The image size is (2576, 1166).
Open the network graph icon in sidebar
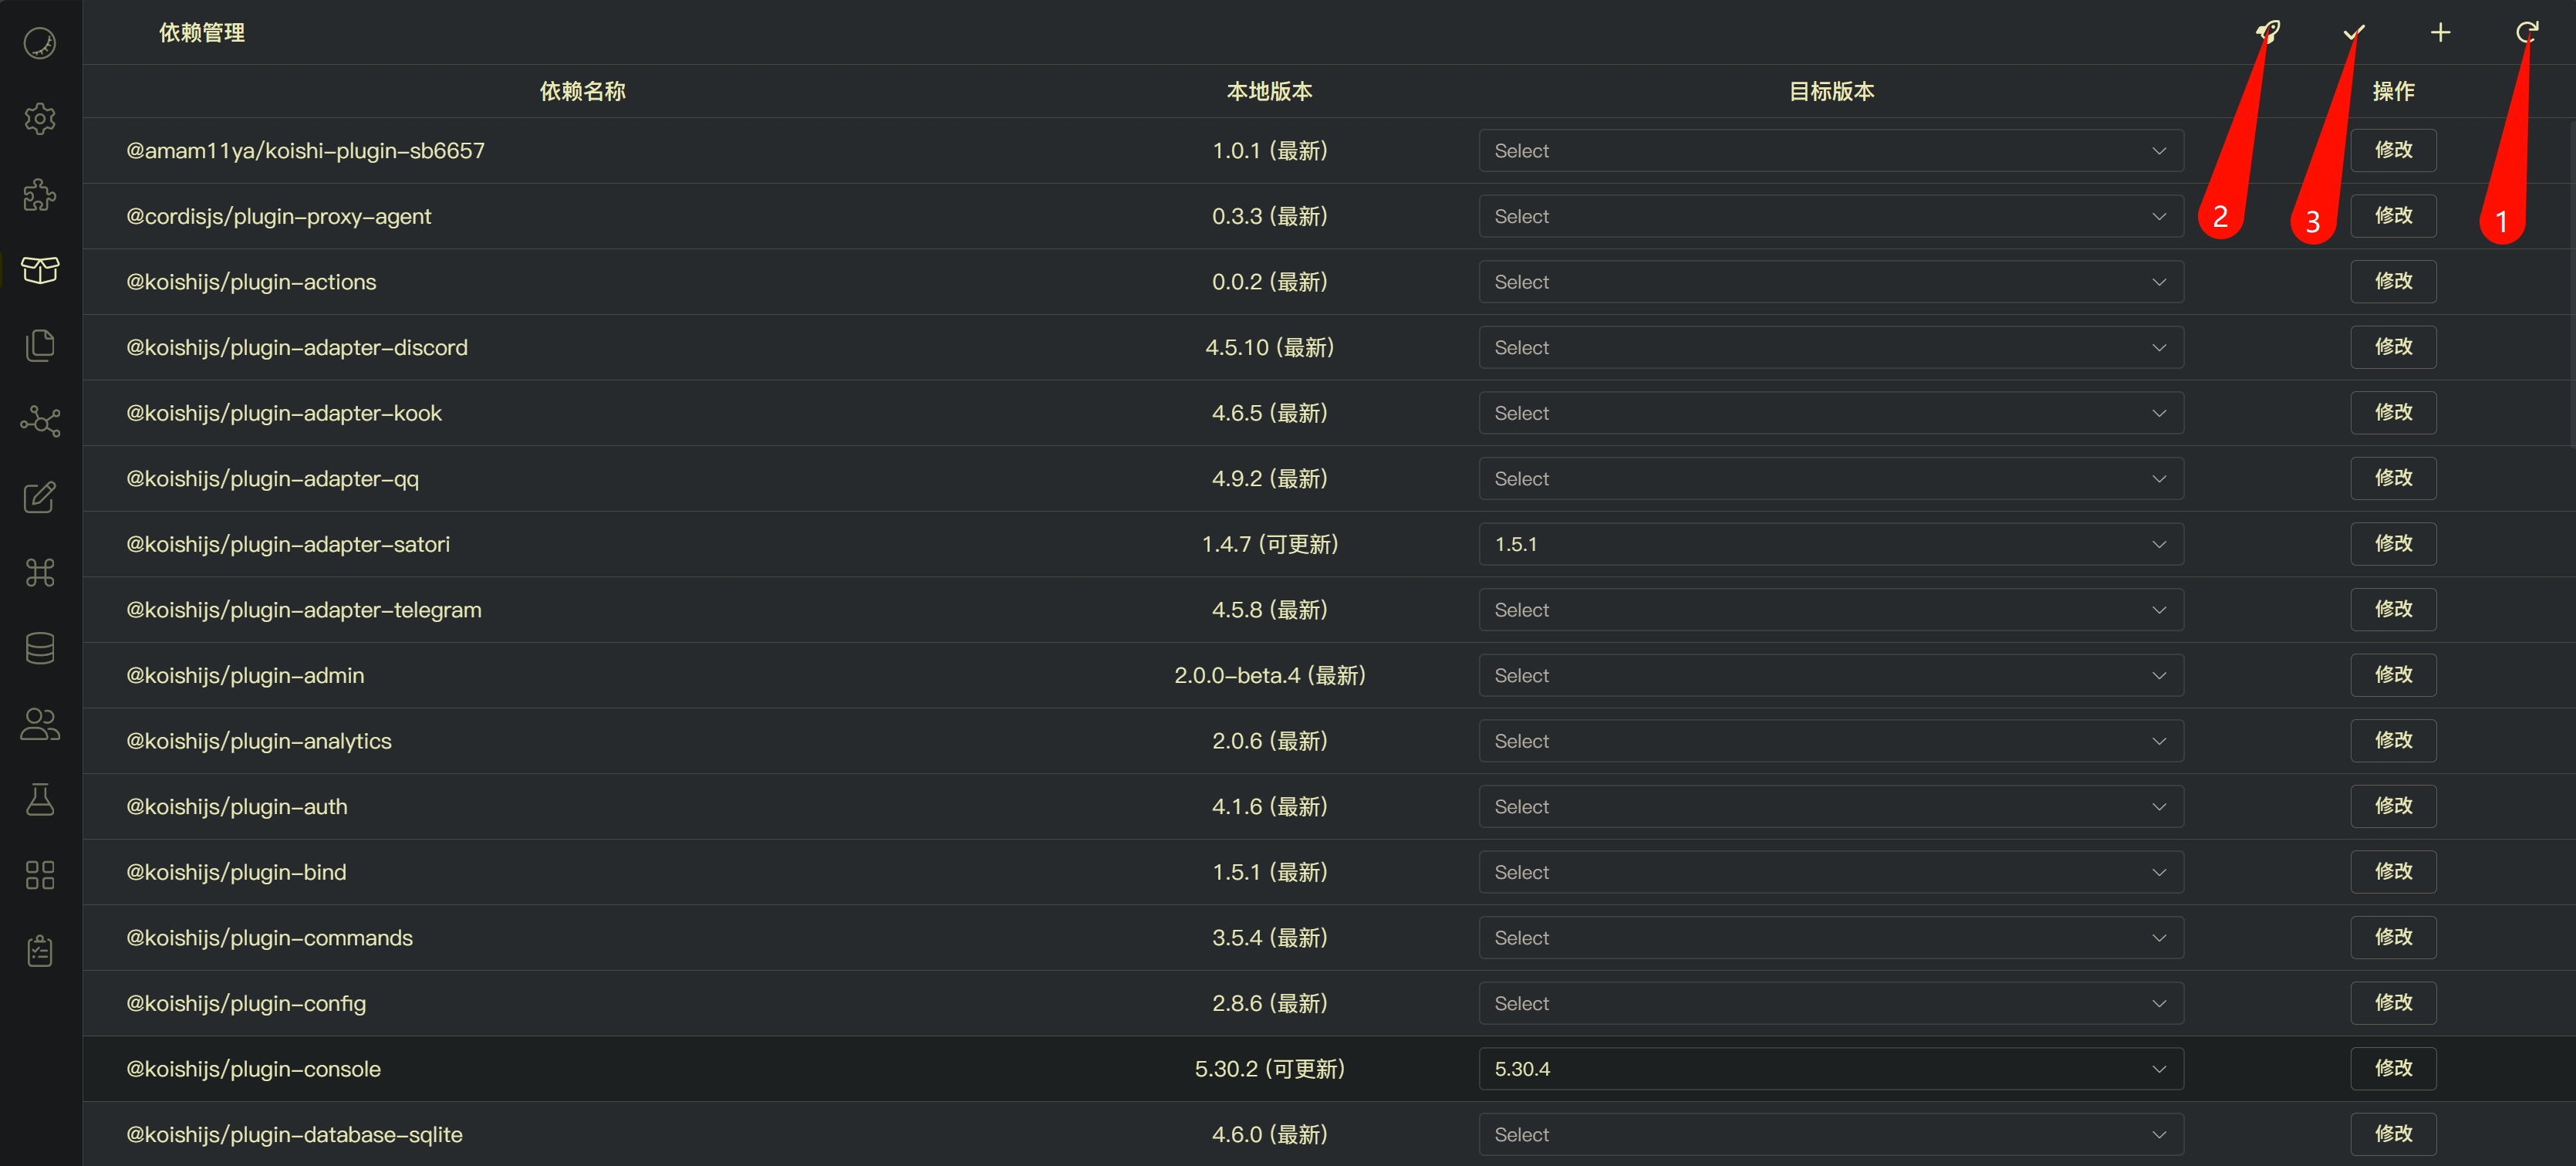(40, 421)
